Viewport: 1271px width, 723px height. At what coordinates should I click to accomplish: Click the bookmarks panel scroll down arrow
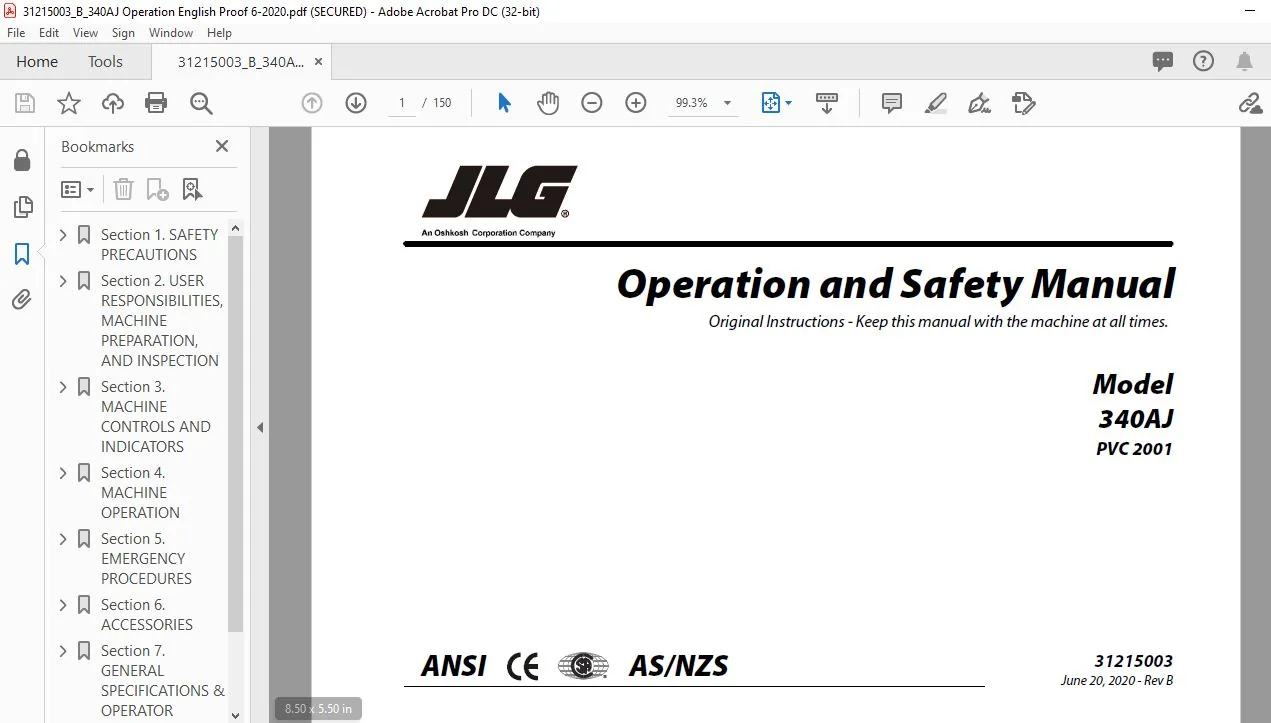tap(236, 714)
